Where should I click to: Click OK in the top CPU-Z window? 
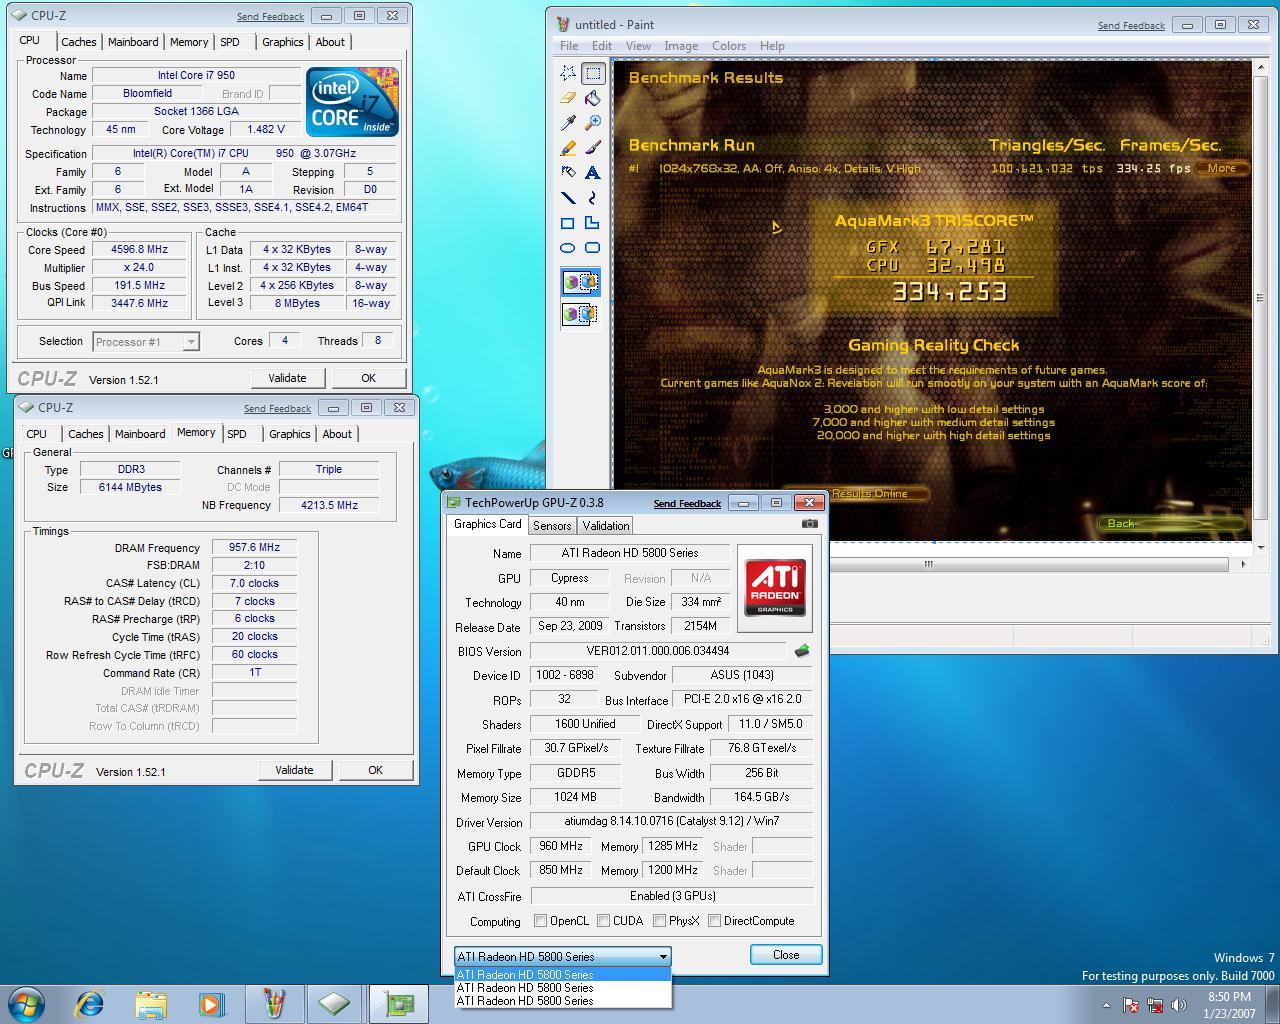[368, 378]
